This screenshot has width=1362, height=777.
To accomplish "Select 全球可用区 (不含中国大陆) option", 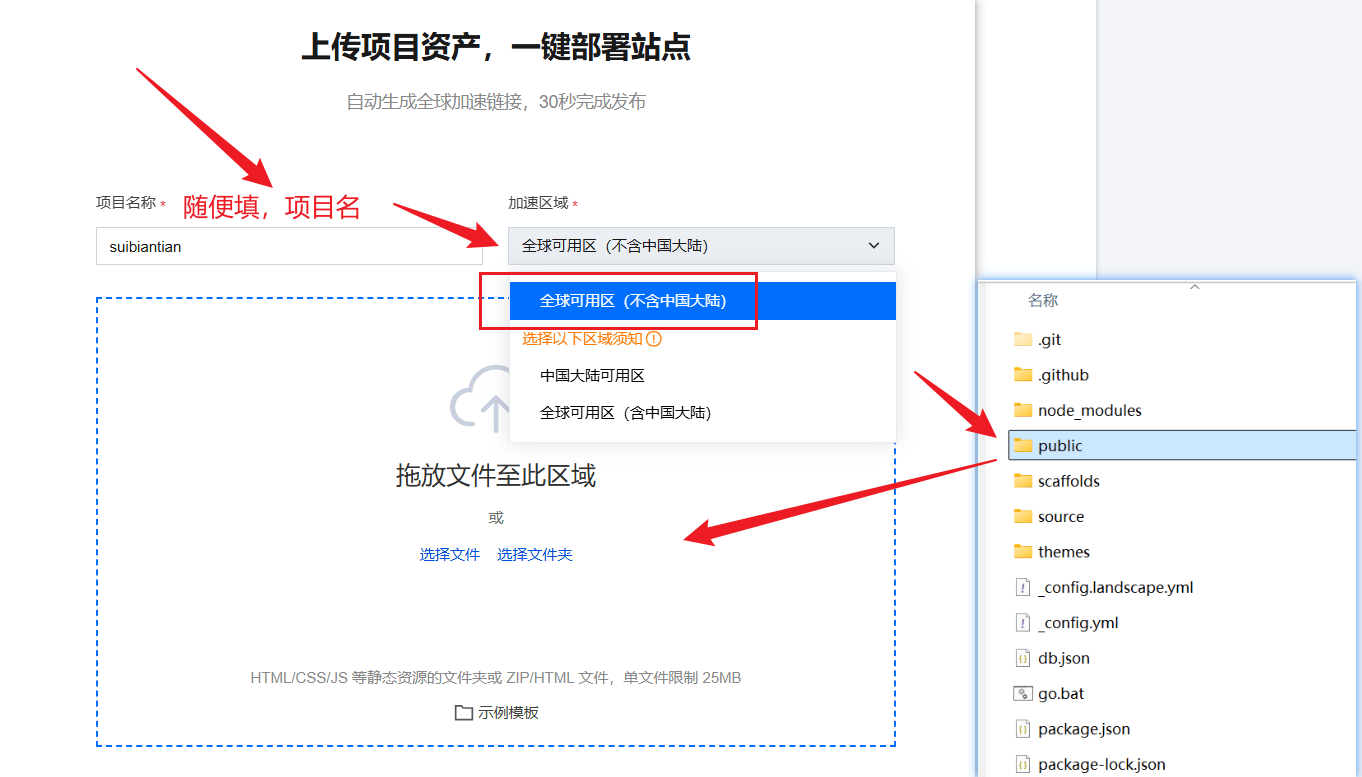I will (x=633, y=301).
